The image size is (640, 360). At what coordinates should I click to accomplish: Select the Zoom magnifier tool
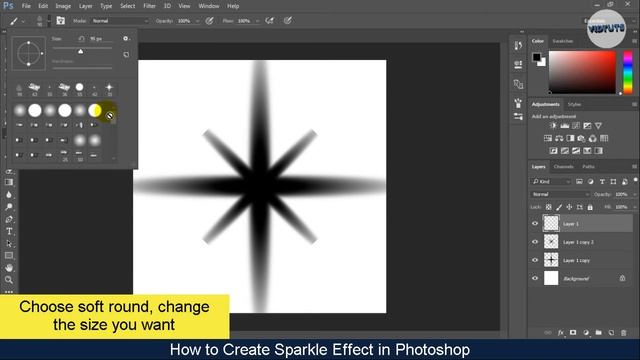9,280
